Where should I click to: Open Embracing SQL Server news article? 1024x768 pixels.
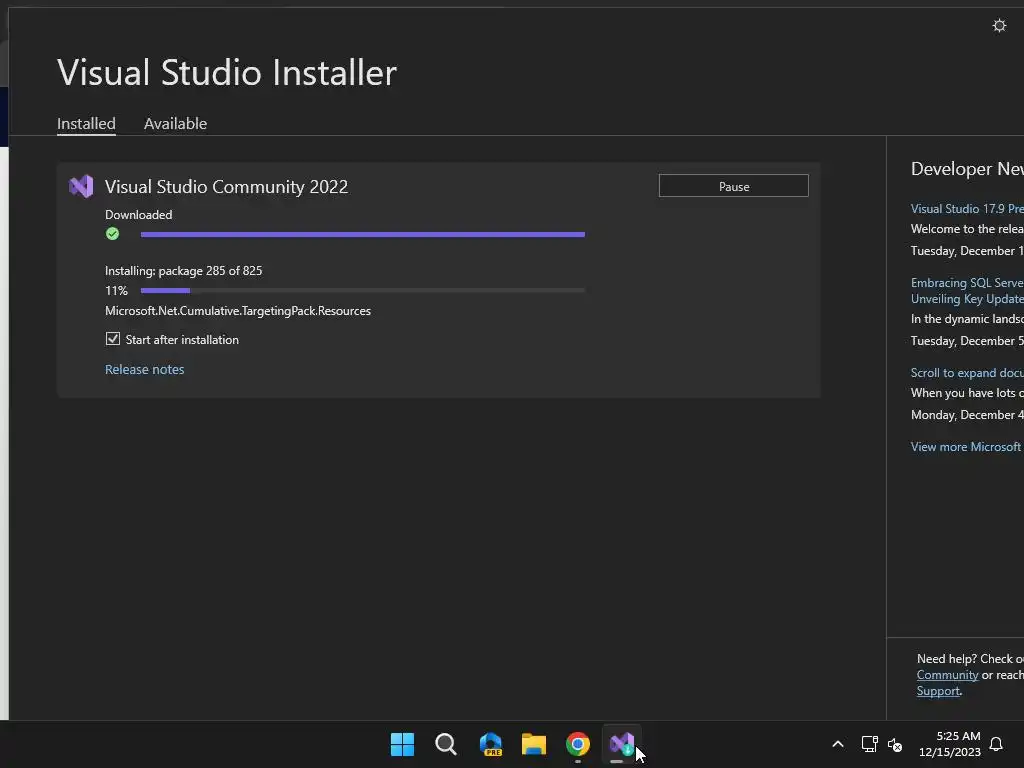[967, 291]
